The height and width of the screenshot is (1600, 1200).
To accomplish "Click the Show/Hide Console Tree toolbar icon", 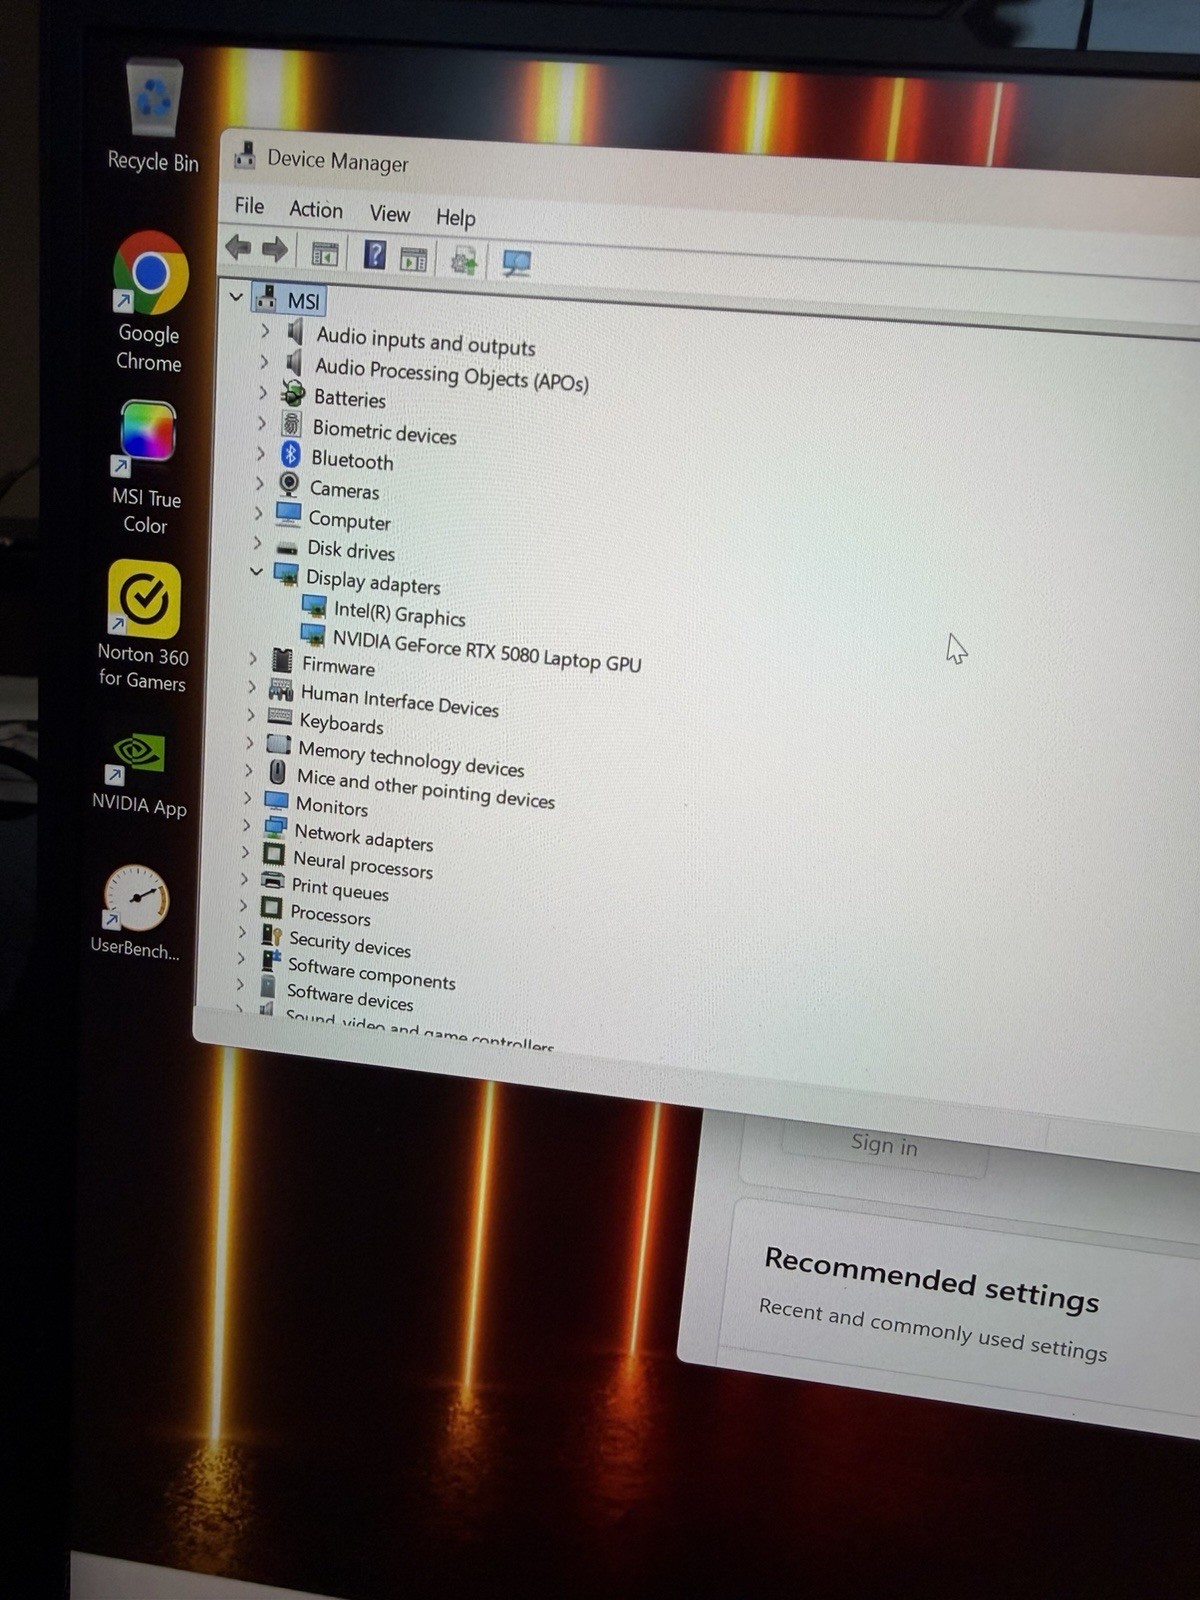I will (x=325, y=254).
